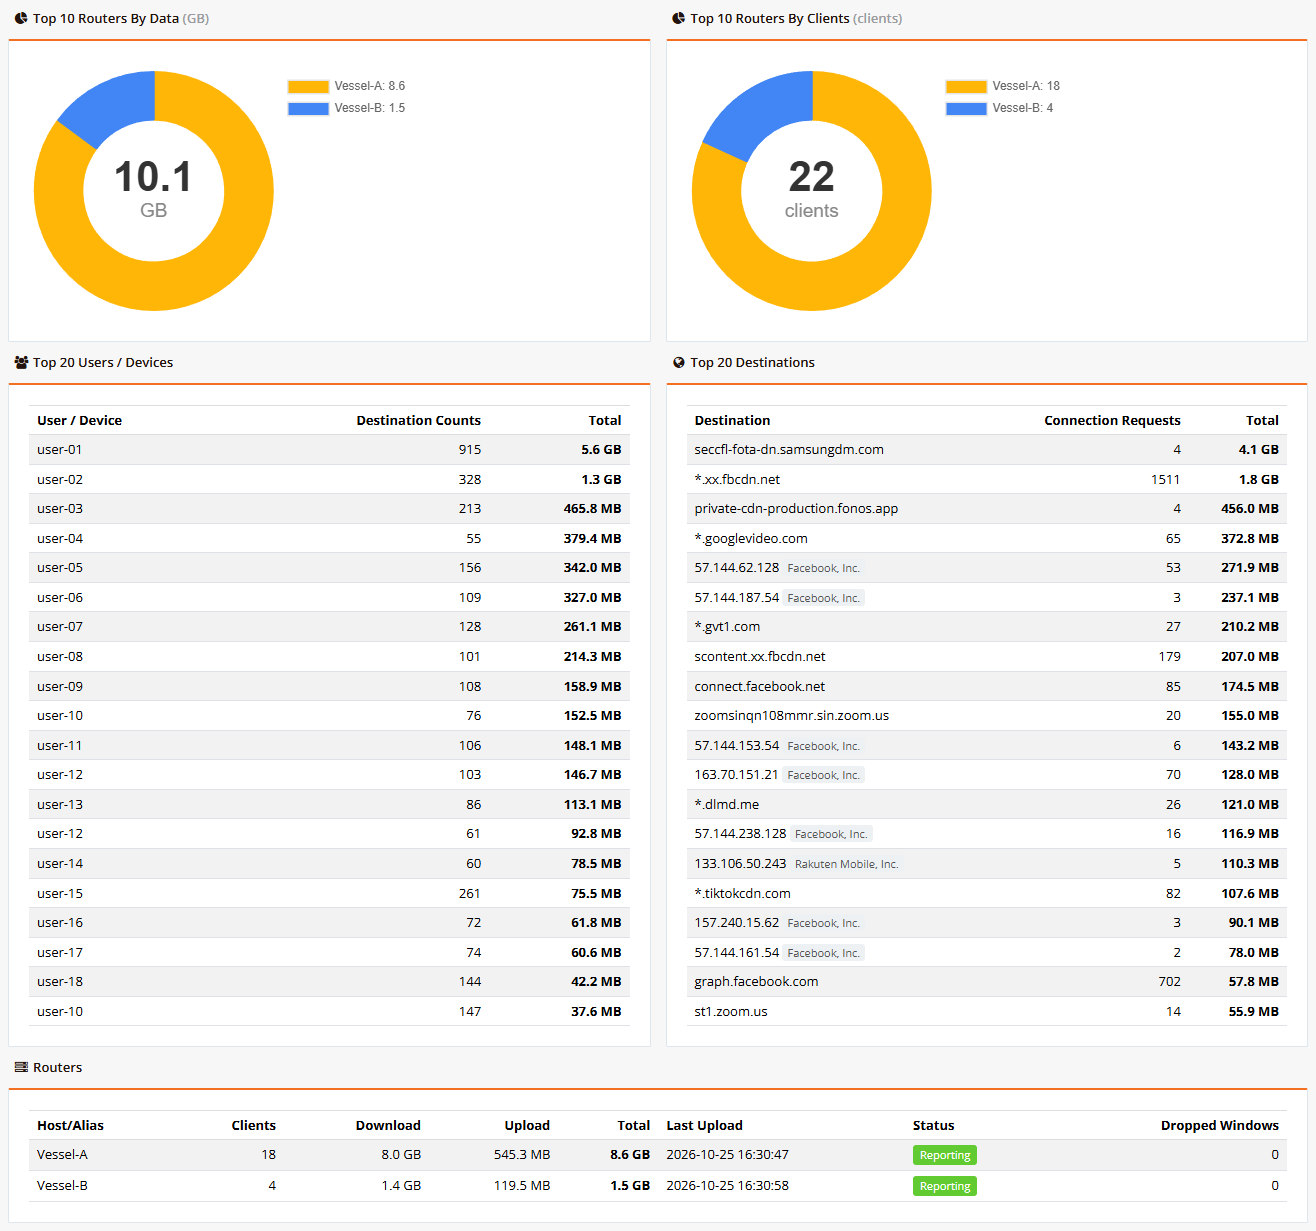Click the globe icon beside Top 20 Destinations

click(x=679, y=362)
